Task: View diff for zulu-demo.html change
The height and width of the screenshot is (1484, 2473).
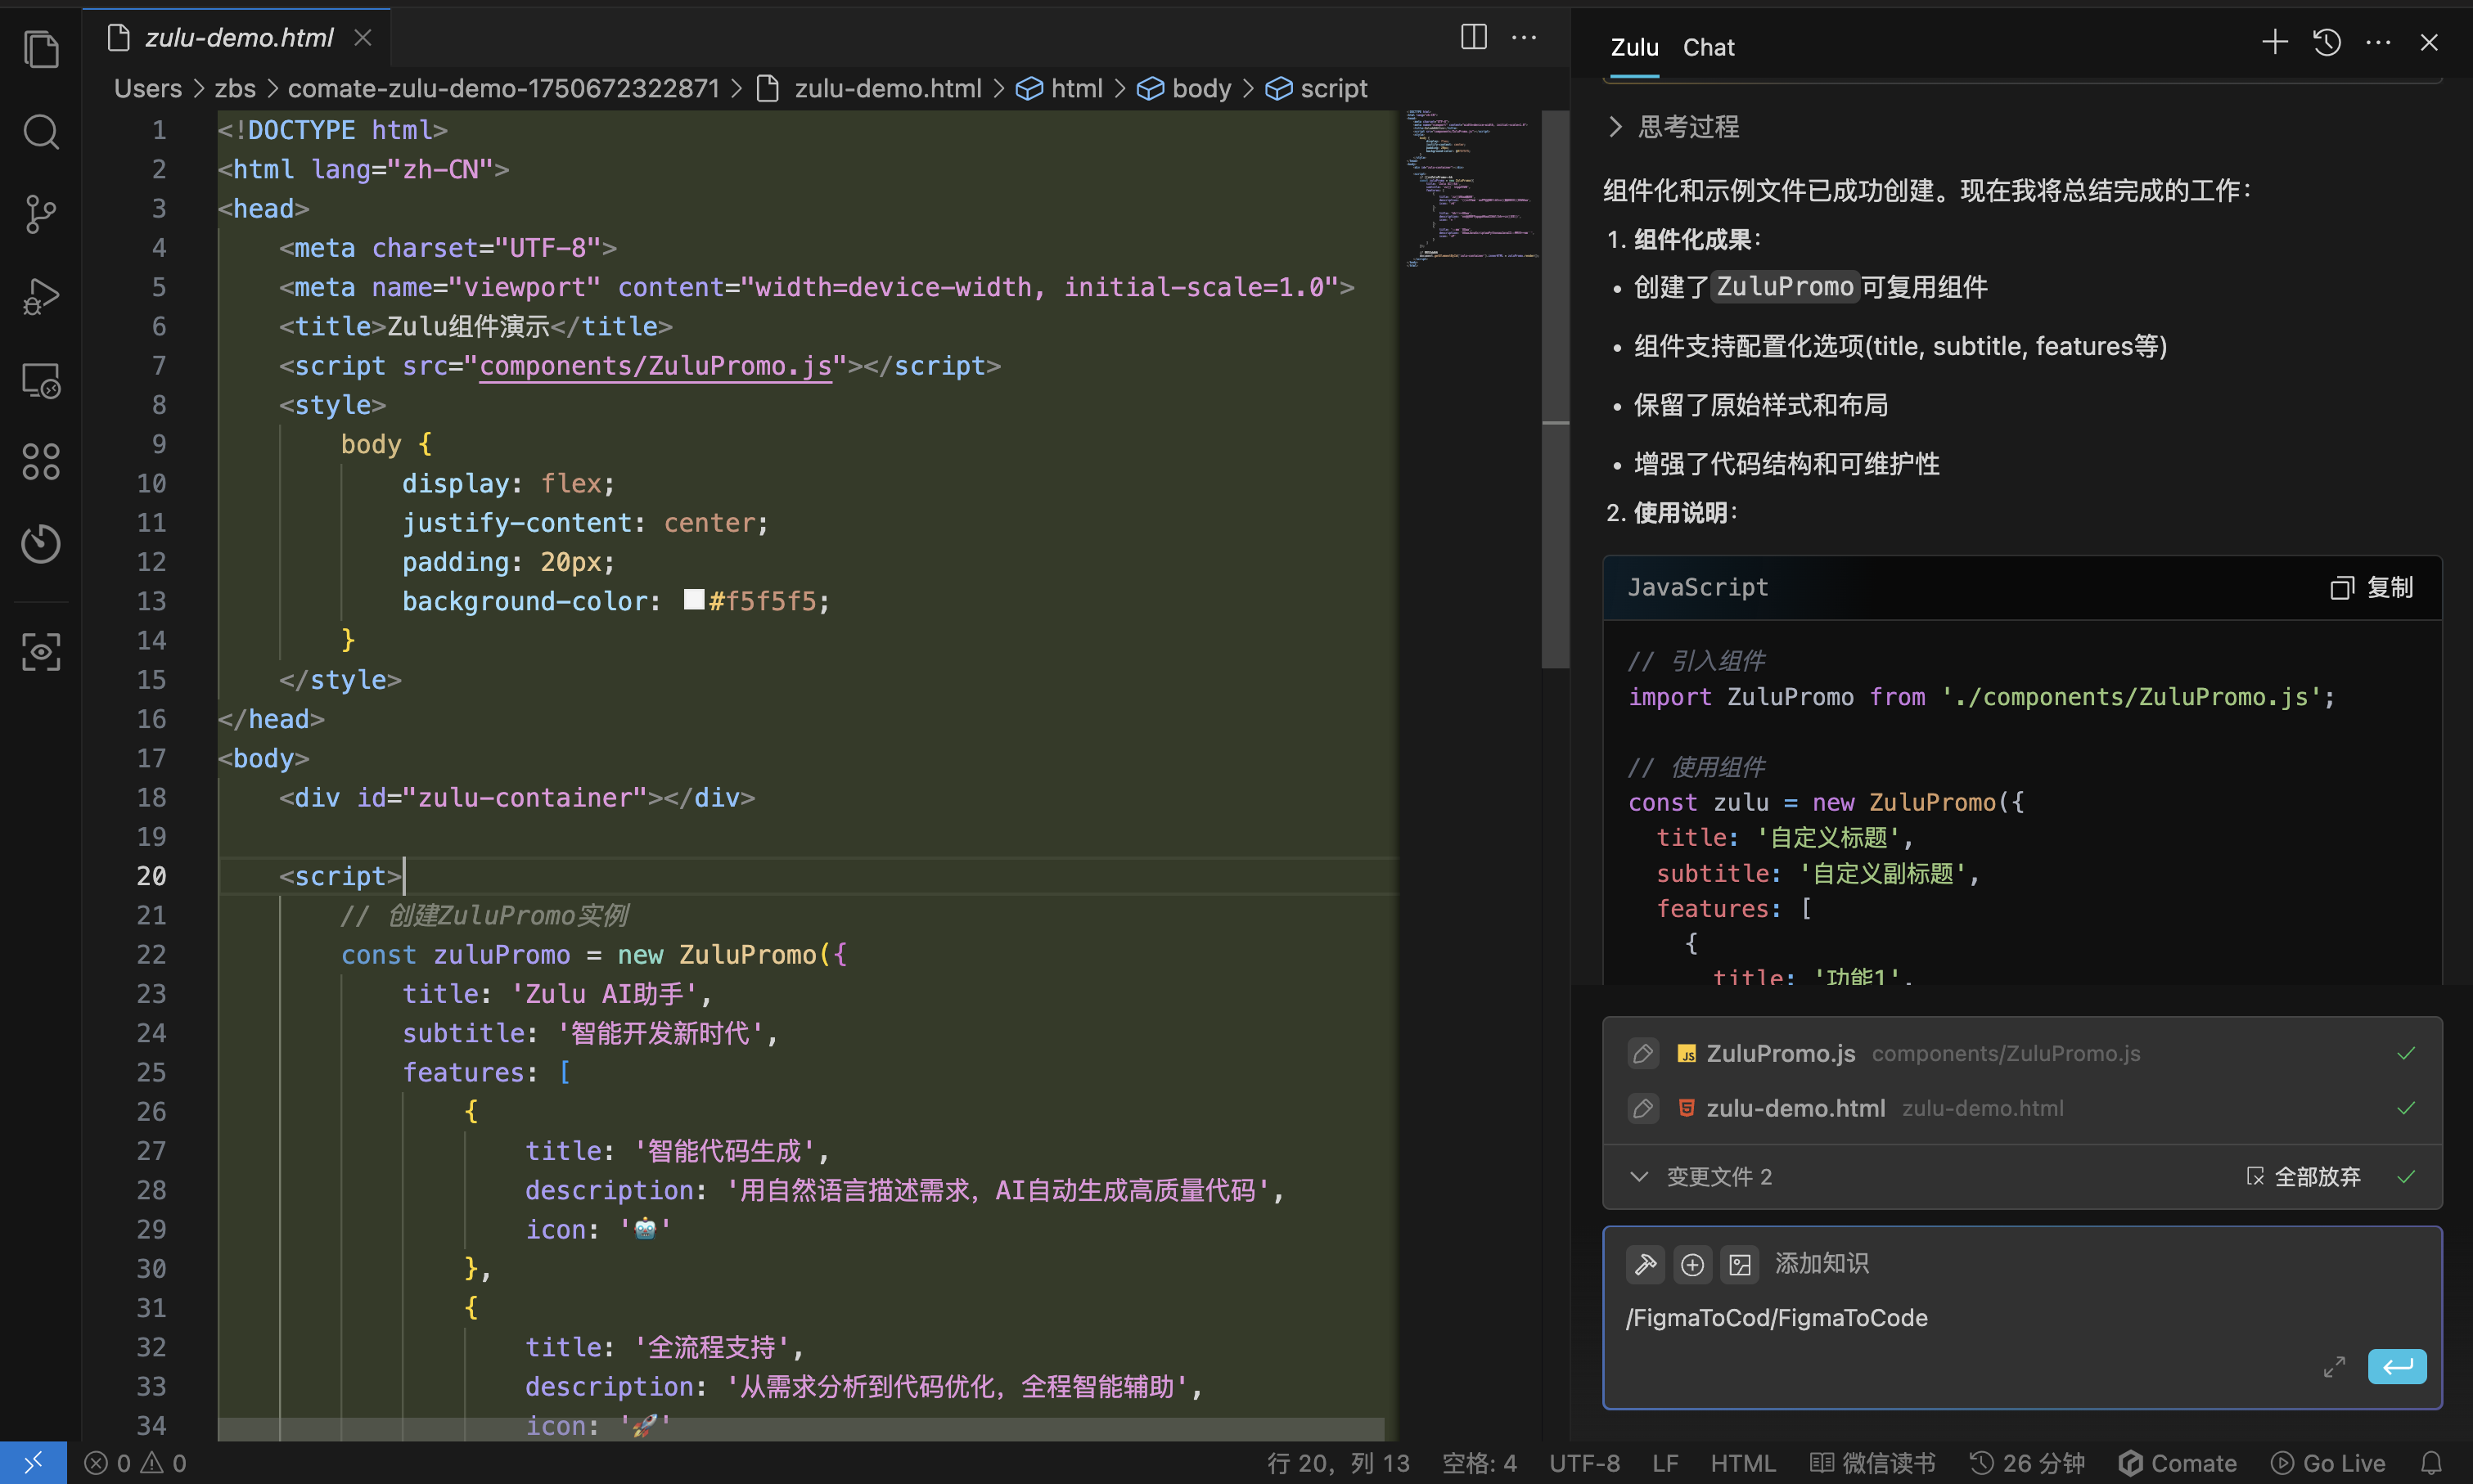Action: [1643, 1108]
